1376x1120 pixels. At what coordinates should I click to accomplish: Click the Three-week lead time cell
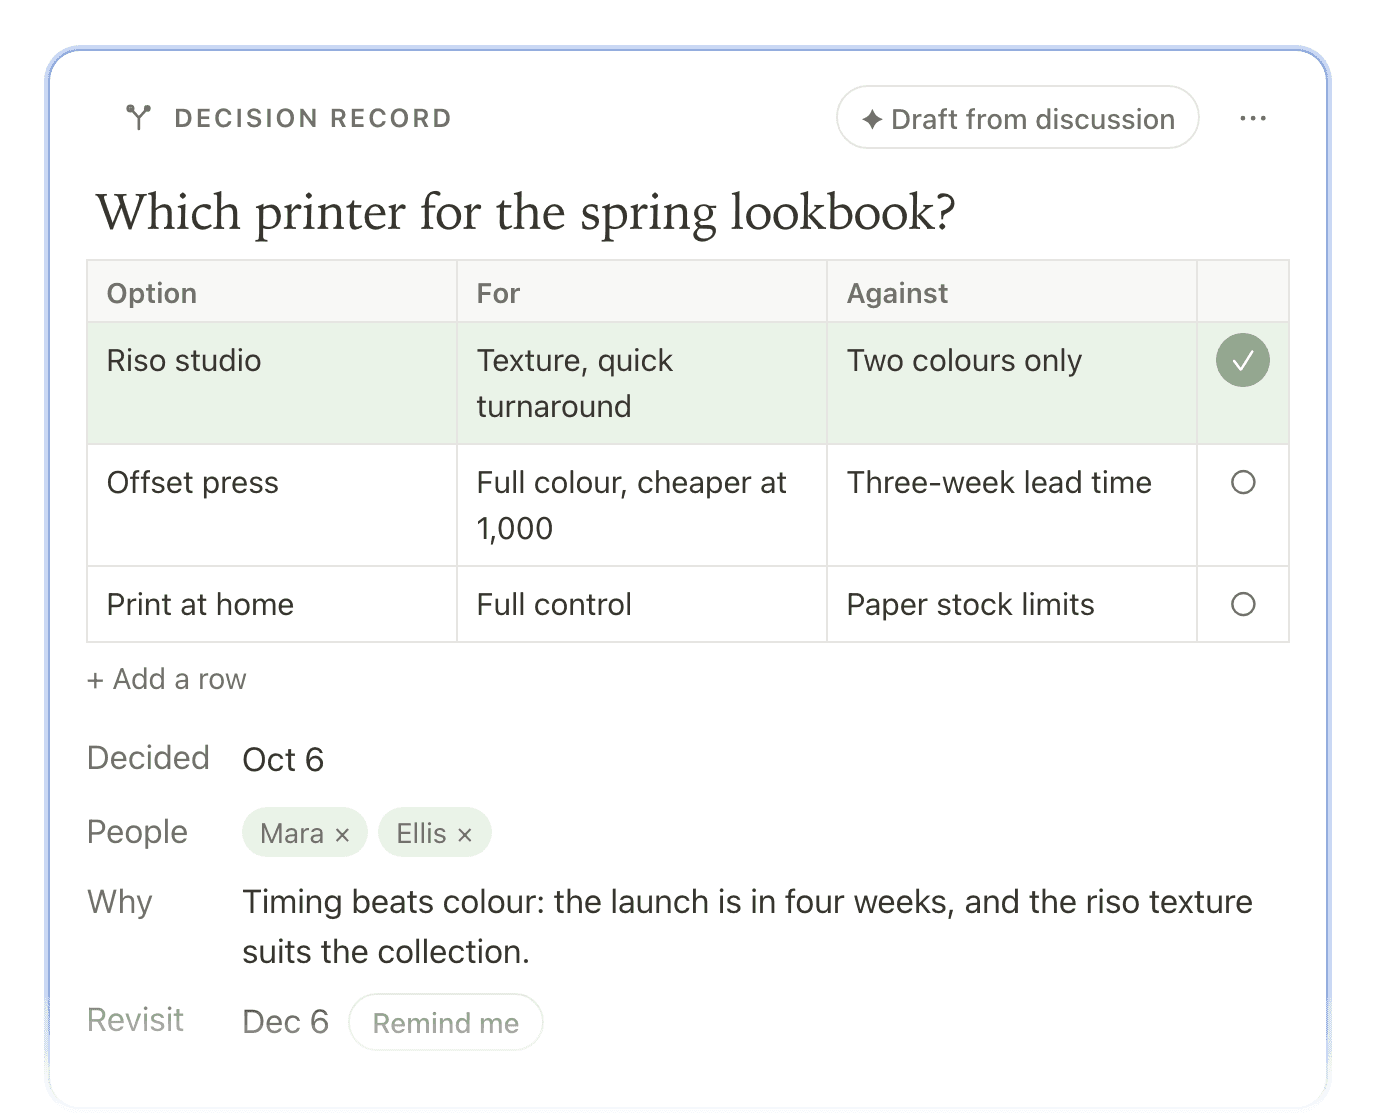click(1012, 506)
